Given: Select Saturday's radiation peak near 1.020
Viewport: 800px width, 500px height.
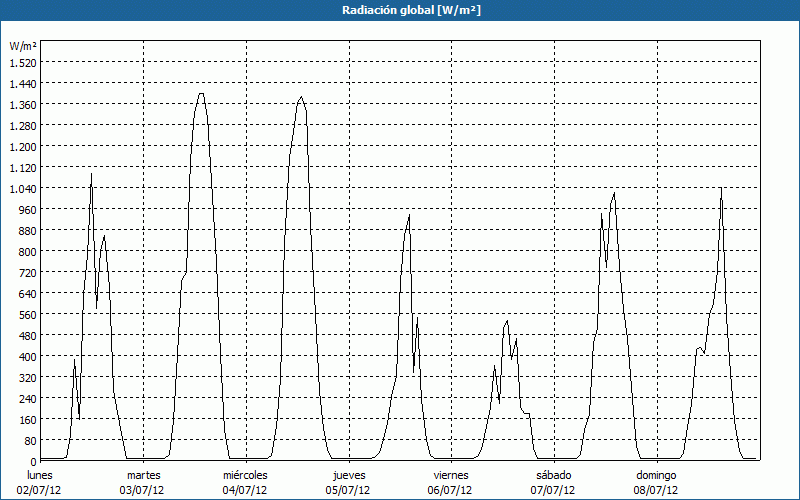Looking at the screenshot, I should point(614,193).
